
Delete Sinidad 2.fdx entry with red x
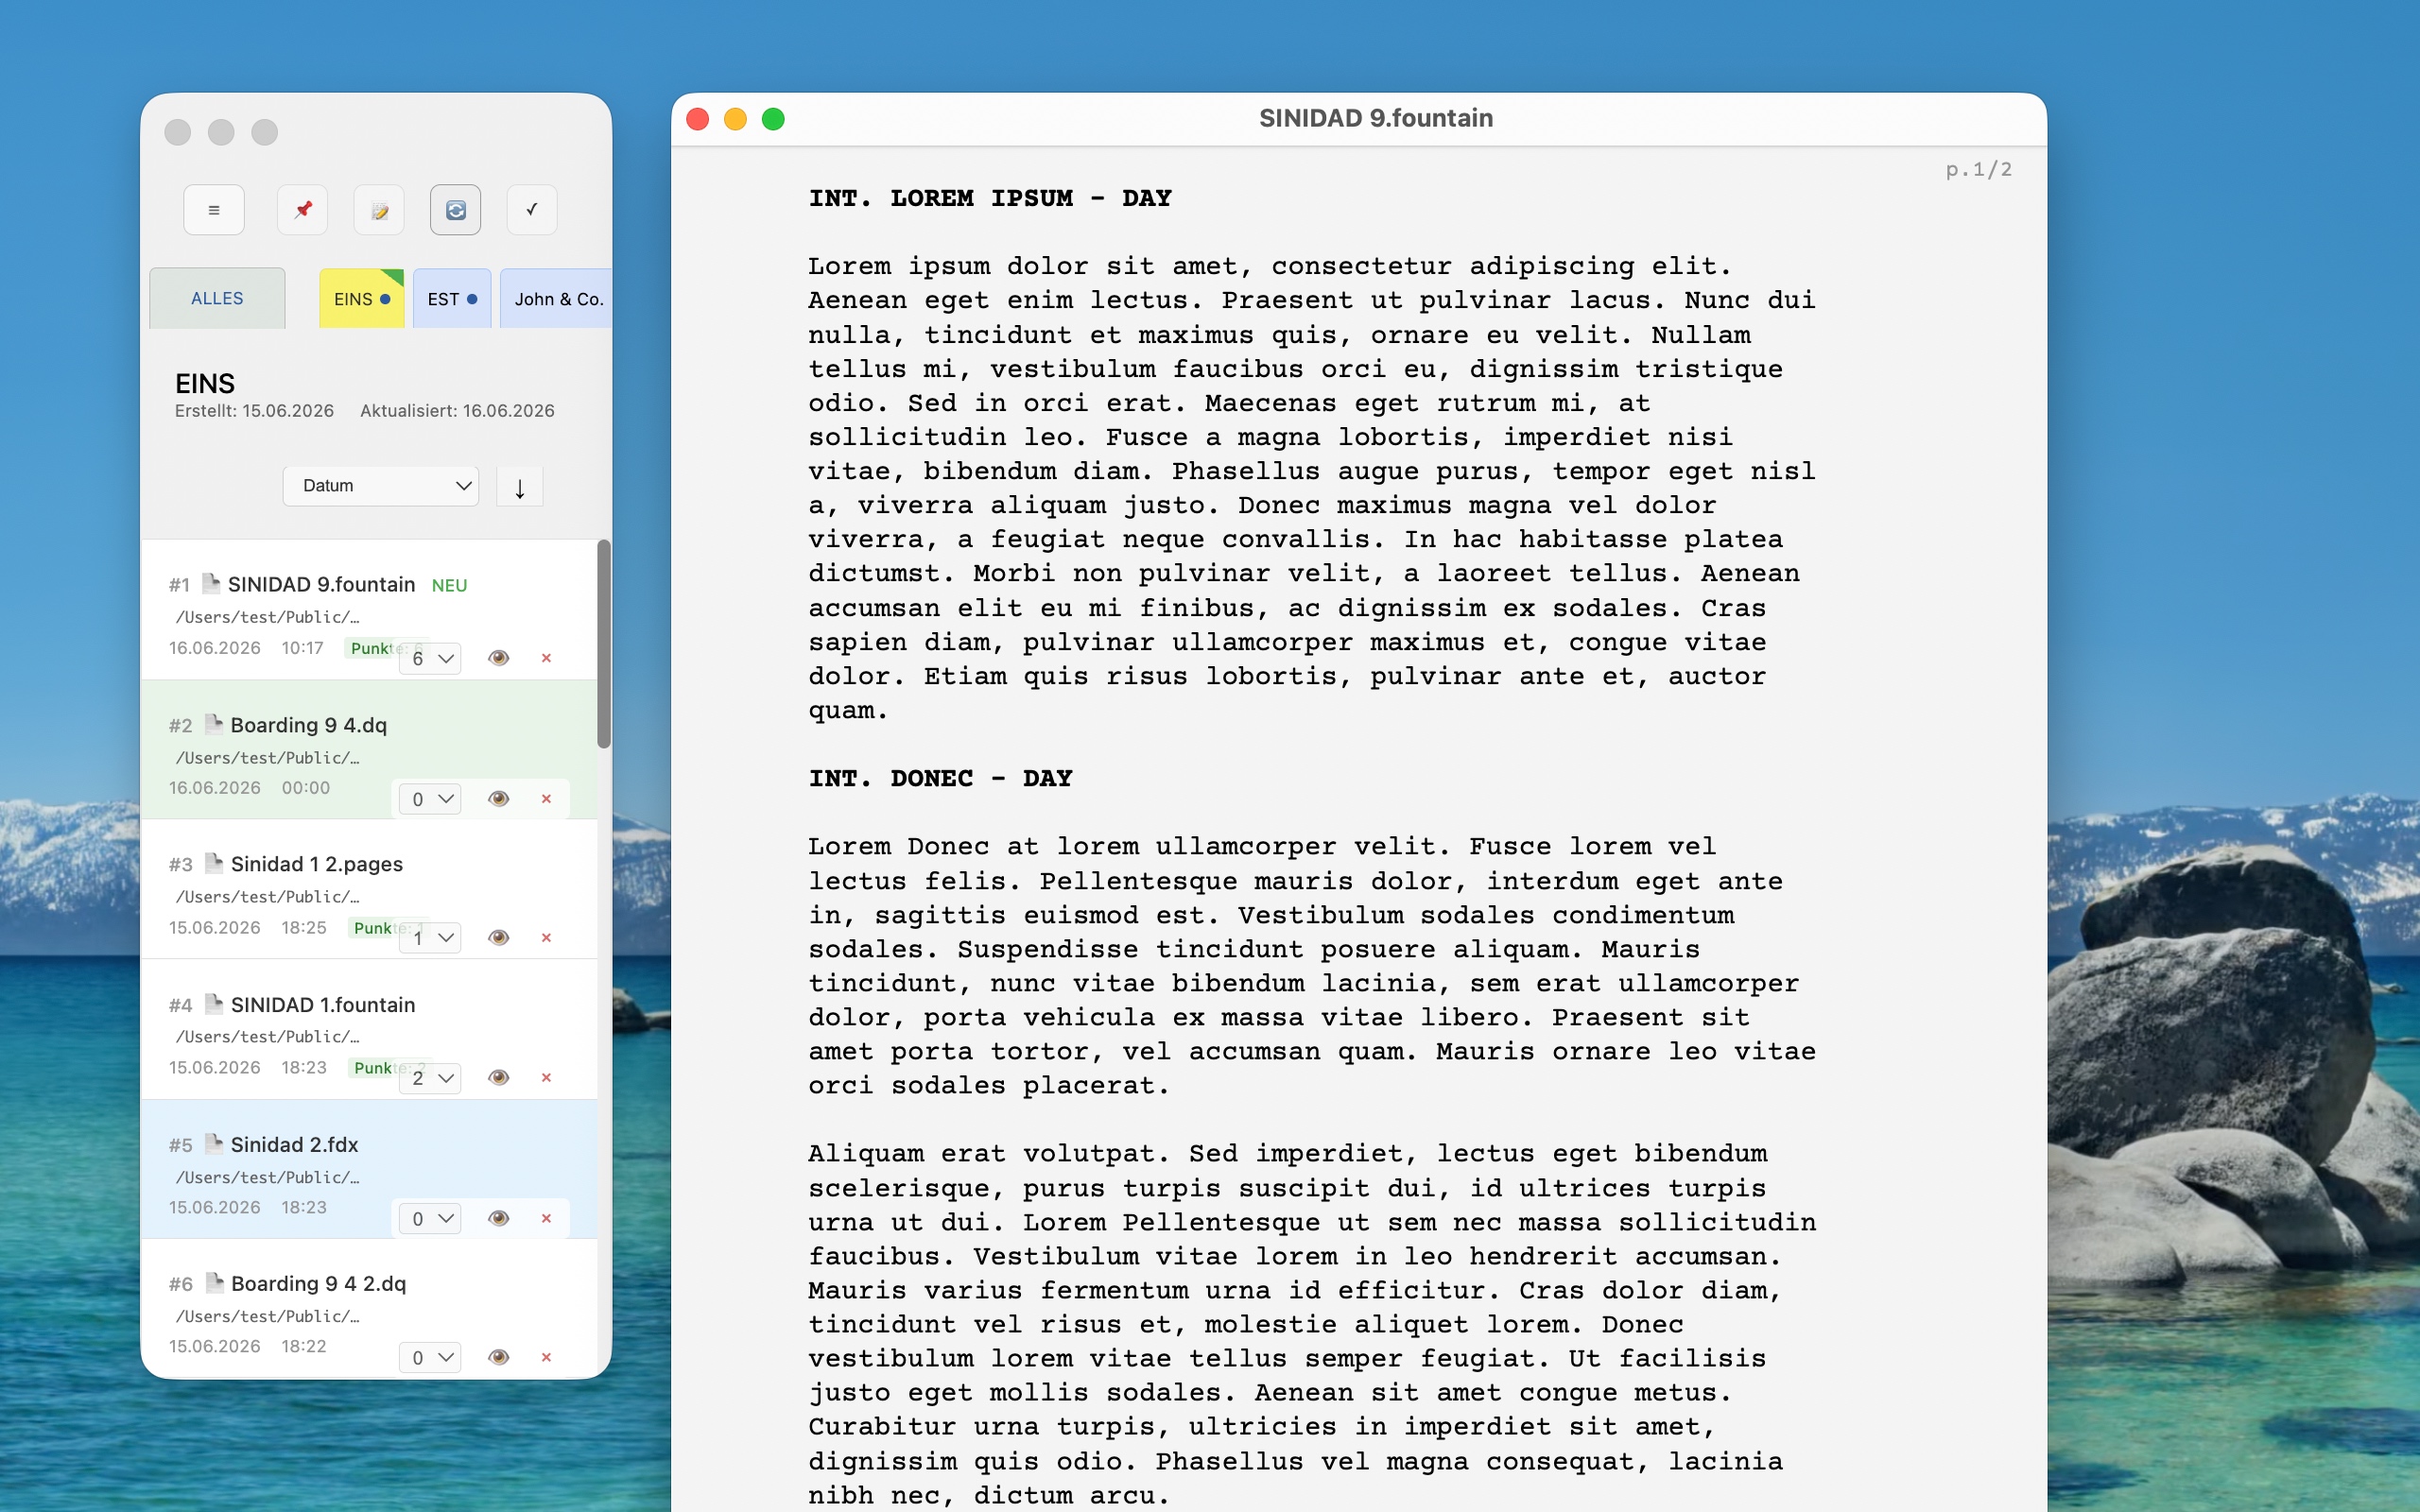point(546,1218)
